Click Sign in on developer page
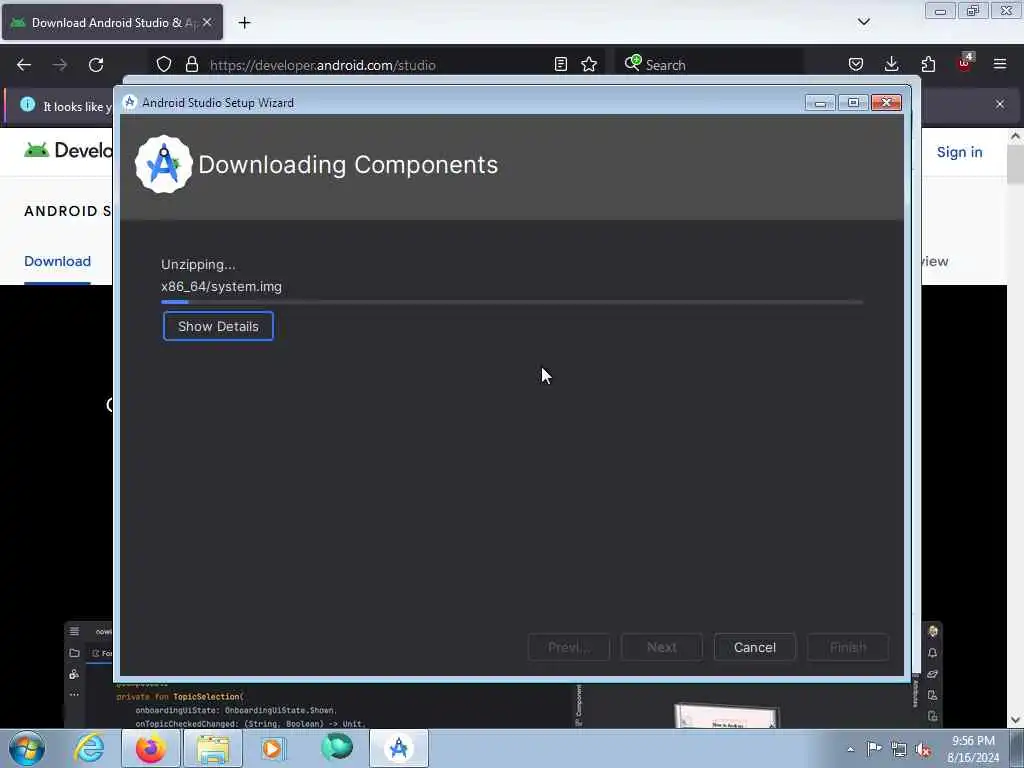Screen dimensions: 1024x768 [x=959, y=152]
